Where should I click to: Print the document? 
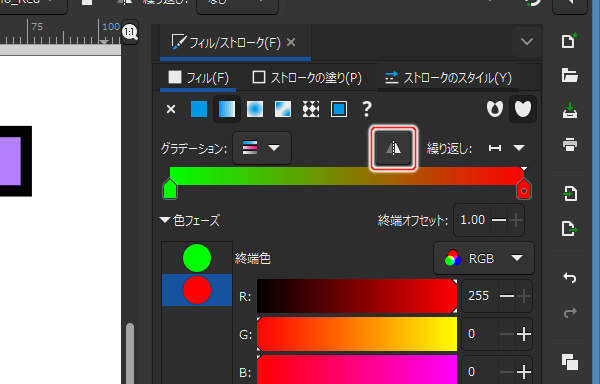coord(569,145)
